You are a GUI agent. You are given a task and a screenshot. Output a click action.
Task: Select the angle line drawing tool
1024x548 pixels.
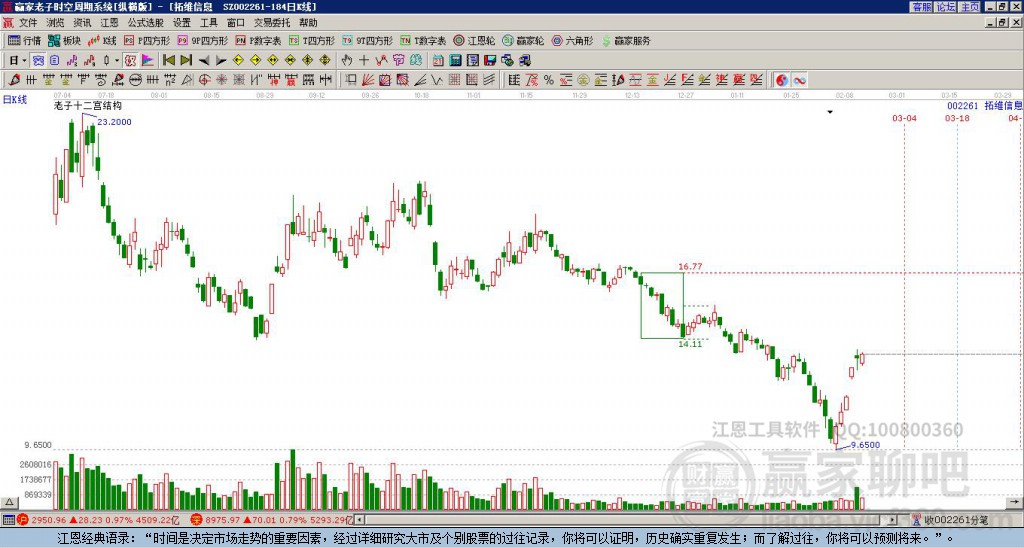(x=419, y=80)
